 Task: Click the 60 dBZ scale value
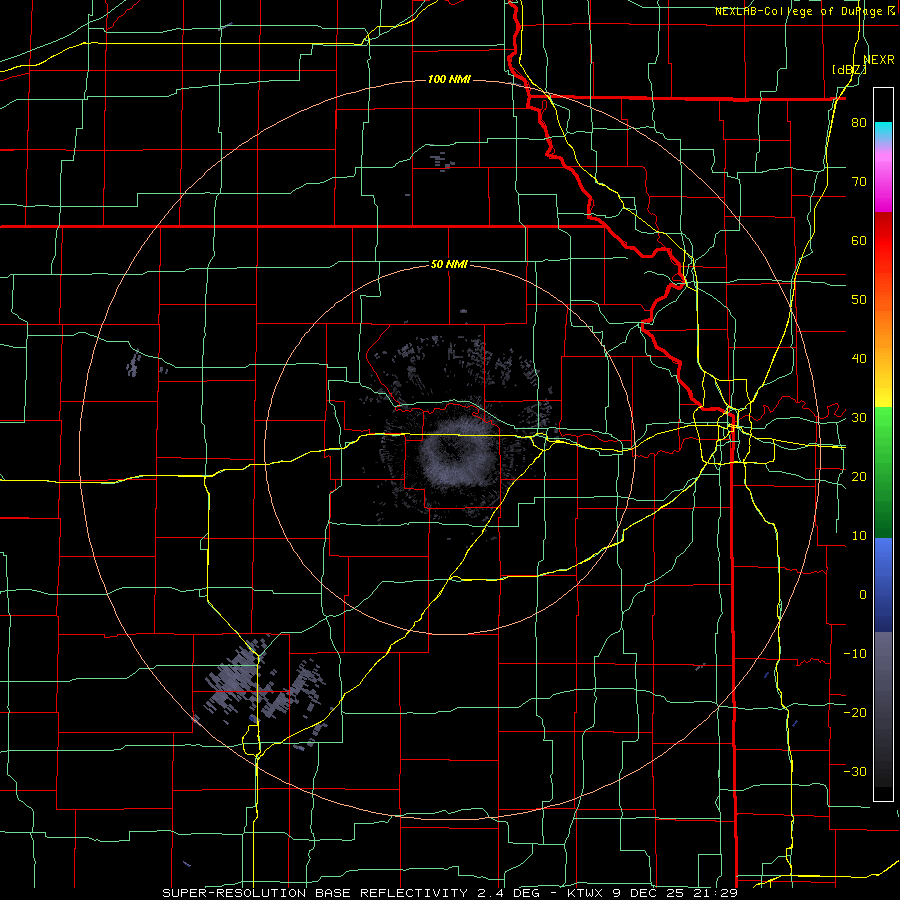pyautogui.click(x=859, y=241)
